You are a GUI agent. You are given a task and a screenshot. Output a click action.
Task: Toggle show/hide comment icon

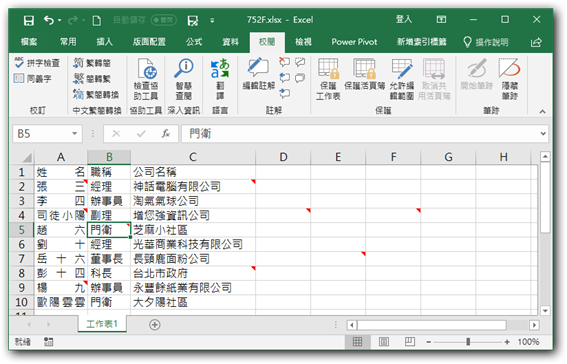pyautogui.click(x=300, y=62)
